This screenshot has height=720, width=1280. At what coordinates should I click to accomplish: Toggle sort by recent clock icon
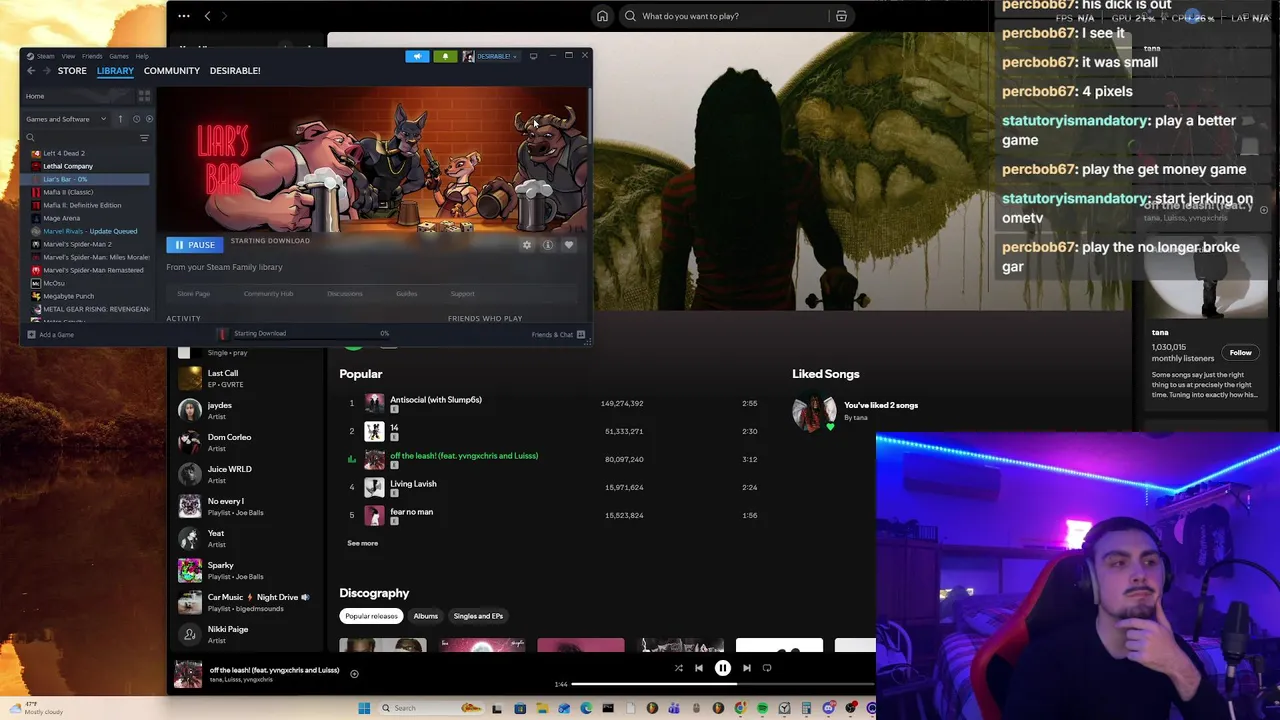(136, 119)
